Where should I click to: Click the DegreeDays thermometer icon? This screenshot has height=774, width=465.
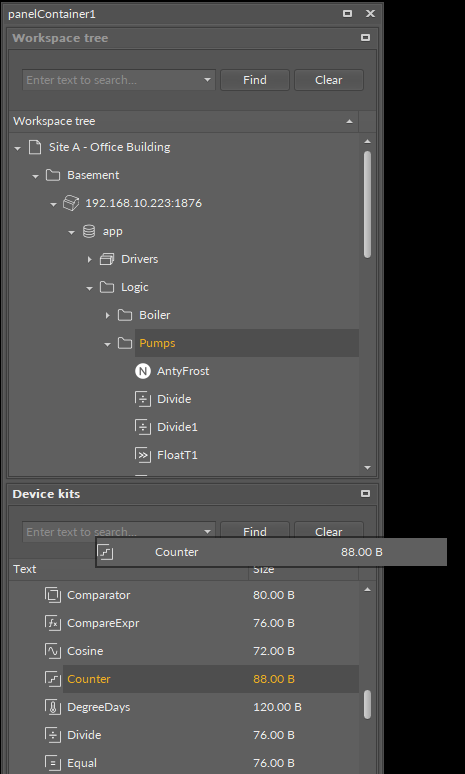[53, 707]
